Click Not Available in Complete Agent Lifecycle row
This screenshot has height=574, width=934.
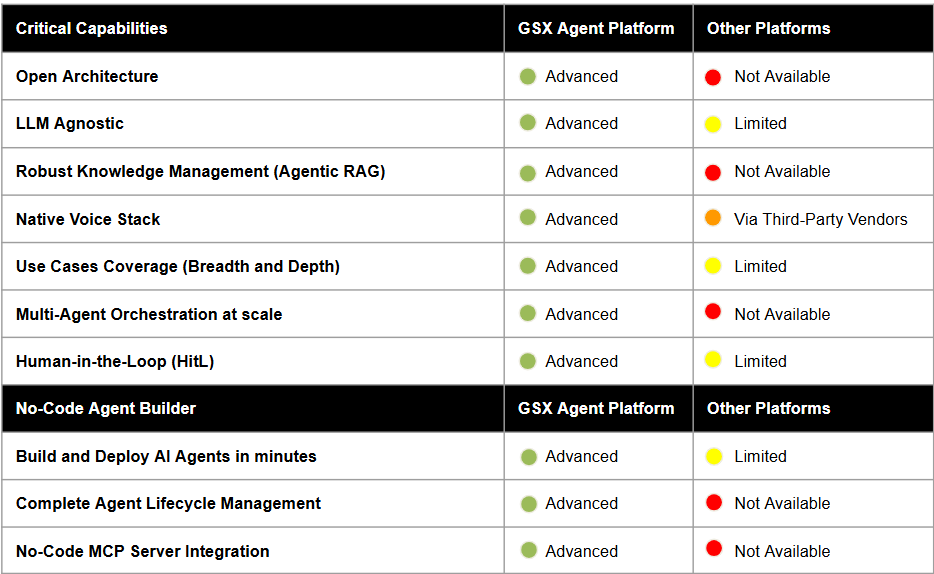coord(782,504)
